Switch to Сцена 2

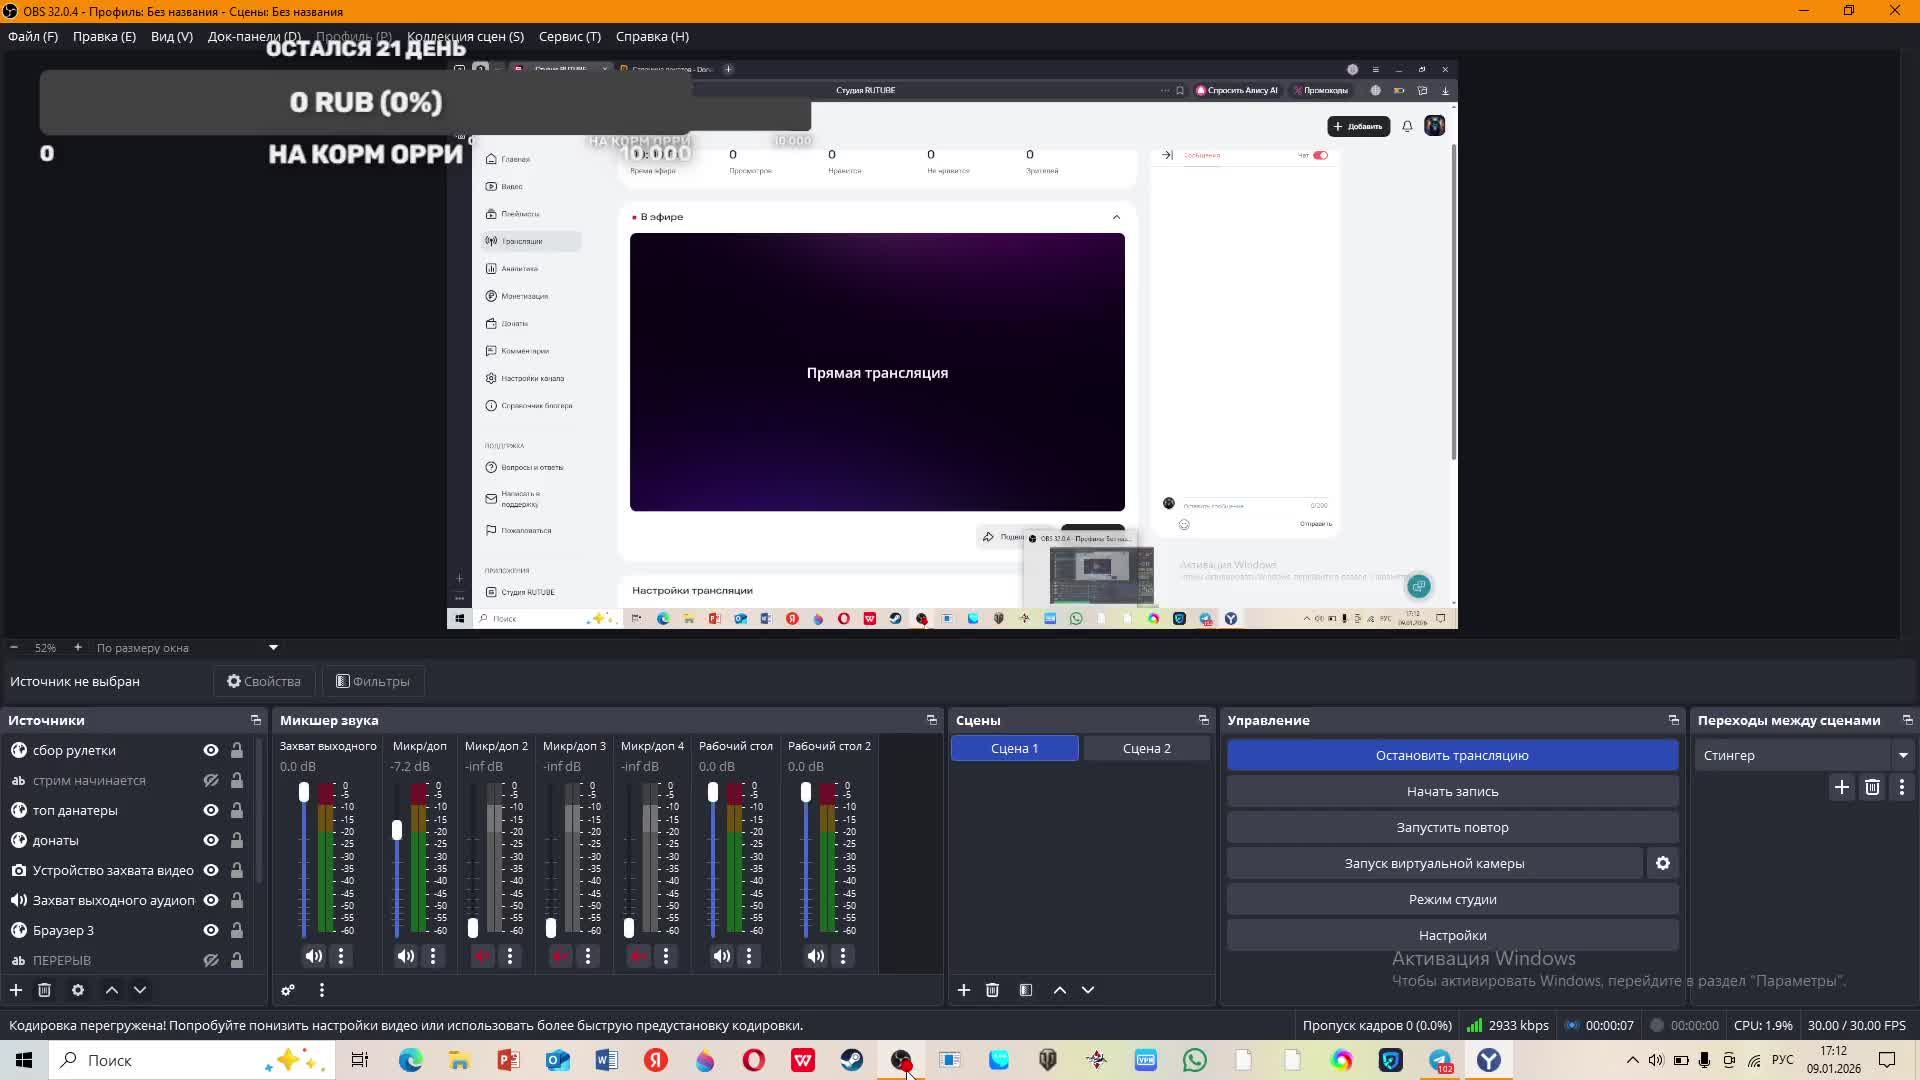click(1146, 748)
